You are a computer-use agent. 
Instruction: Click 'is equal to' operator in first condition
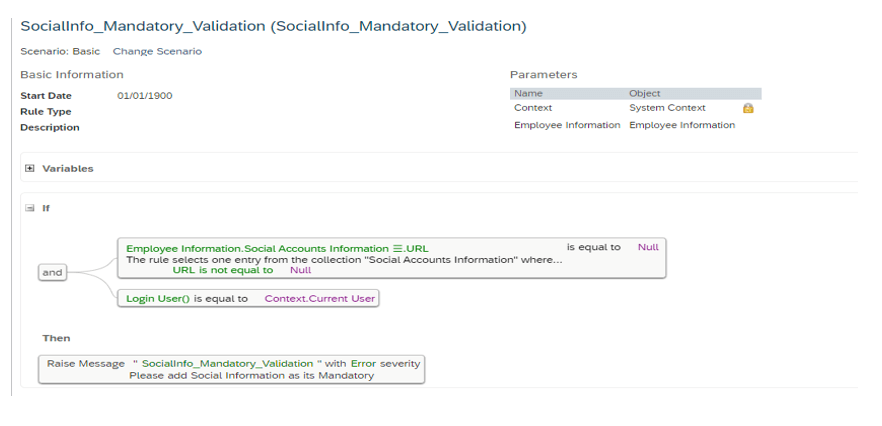pos(593,247)
